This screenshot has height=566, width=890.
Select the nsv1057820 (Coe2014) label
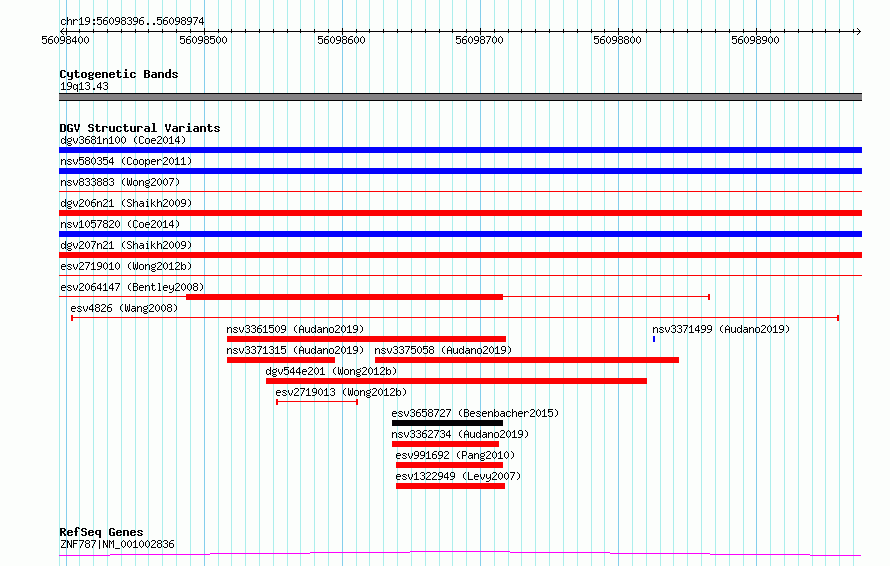pos(120,224)
